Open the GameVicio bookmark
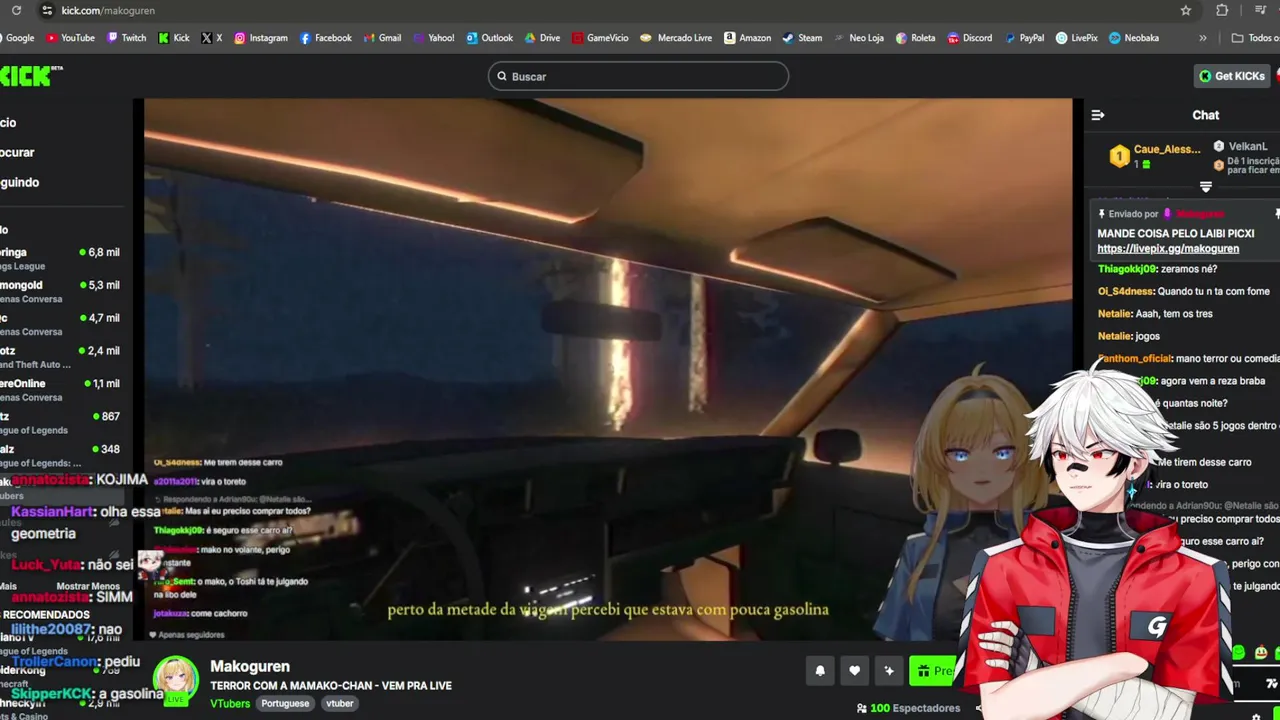 [600, 38]
